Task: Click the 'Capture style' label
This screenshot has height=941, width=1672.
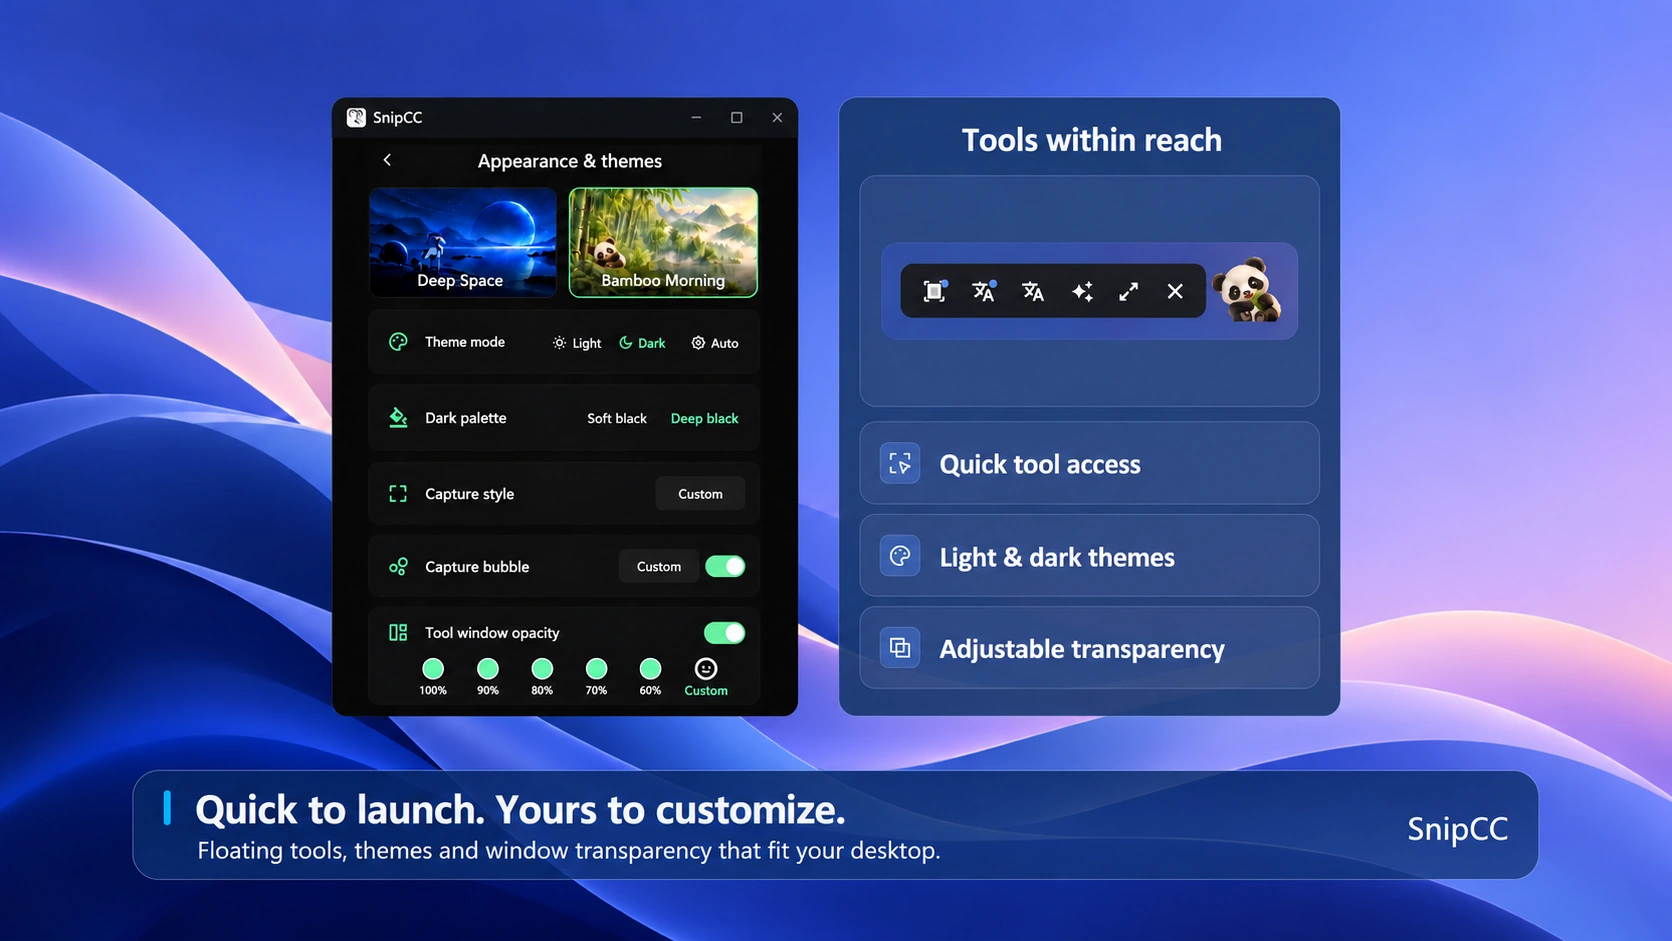Action: [470, 494]
